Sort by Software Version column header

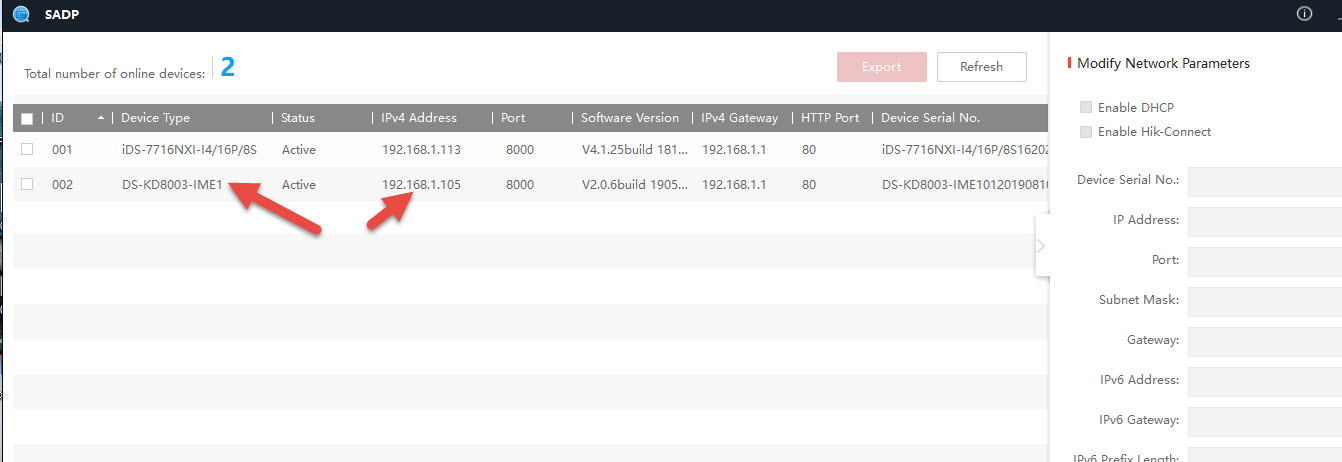[x=629, y=118]
